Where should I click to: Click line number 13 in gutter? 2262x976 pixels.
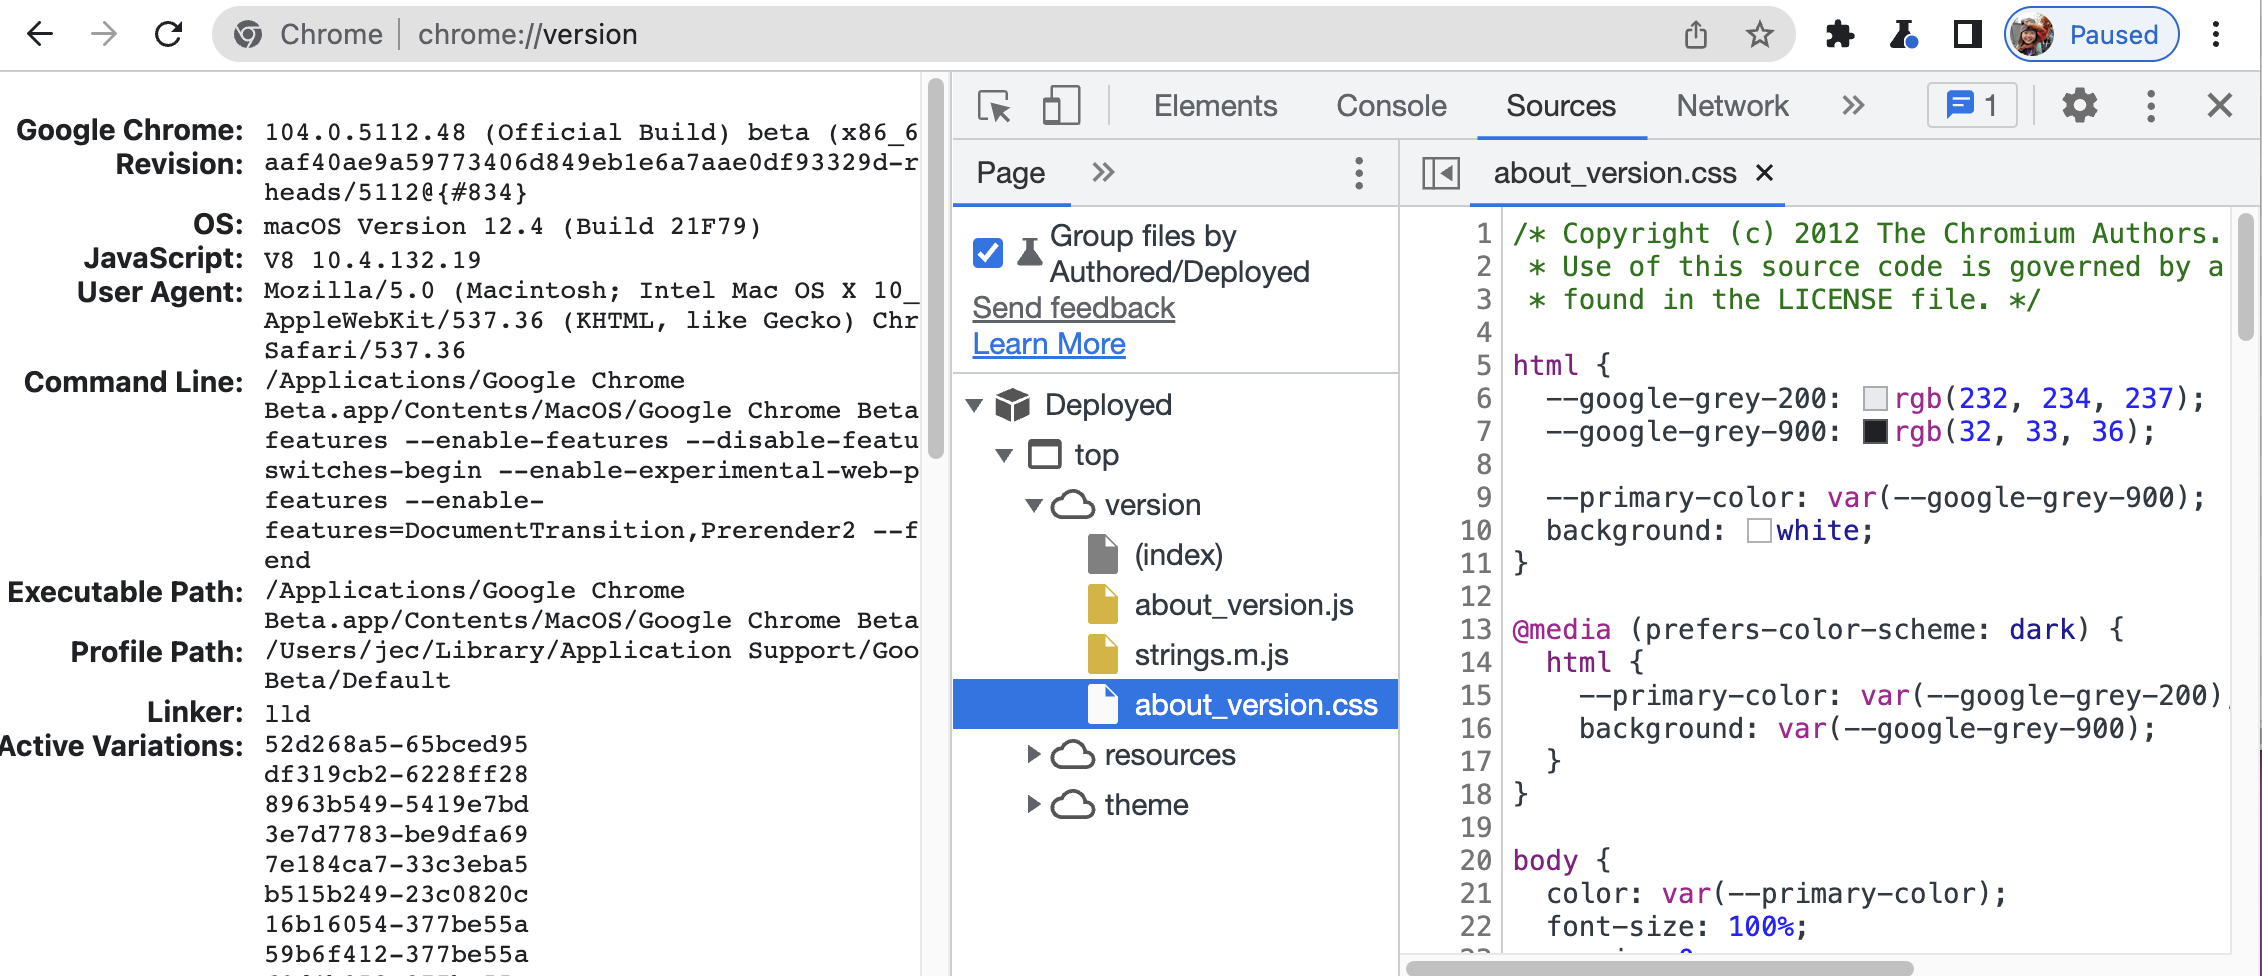pyautogui.click(x=1475, y=630)
